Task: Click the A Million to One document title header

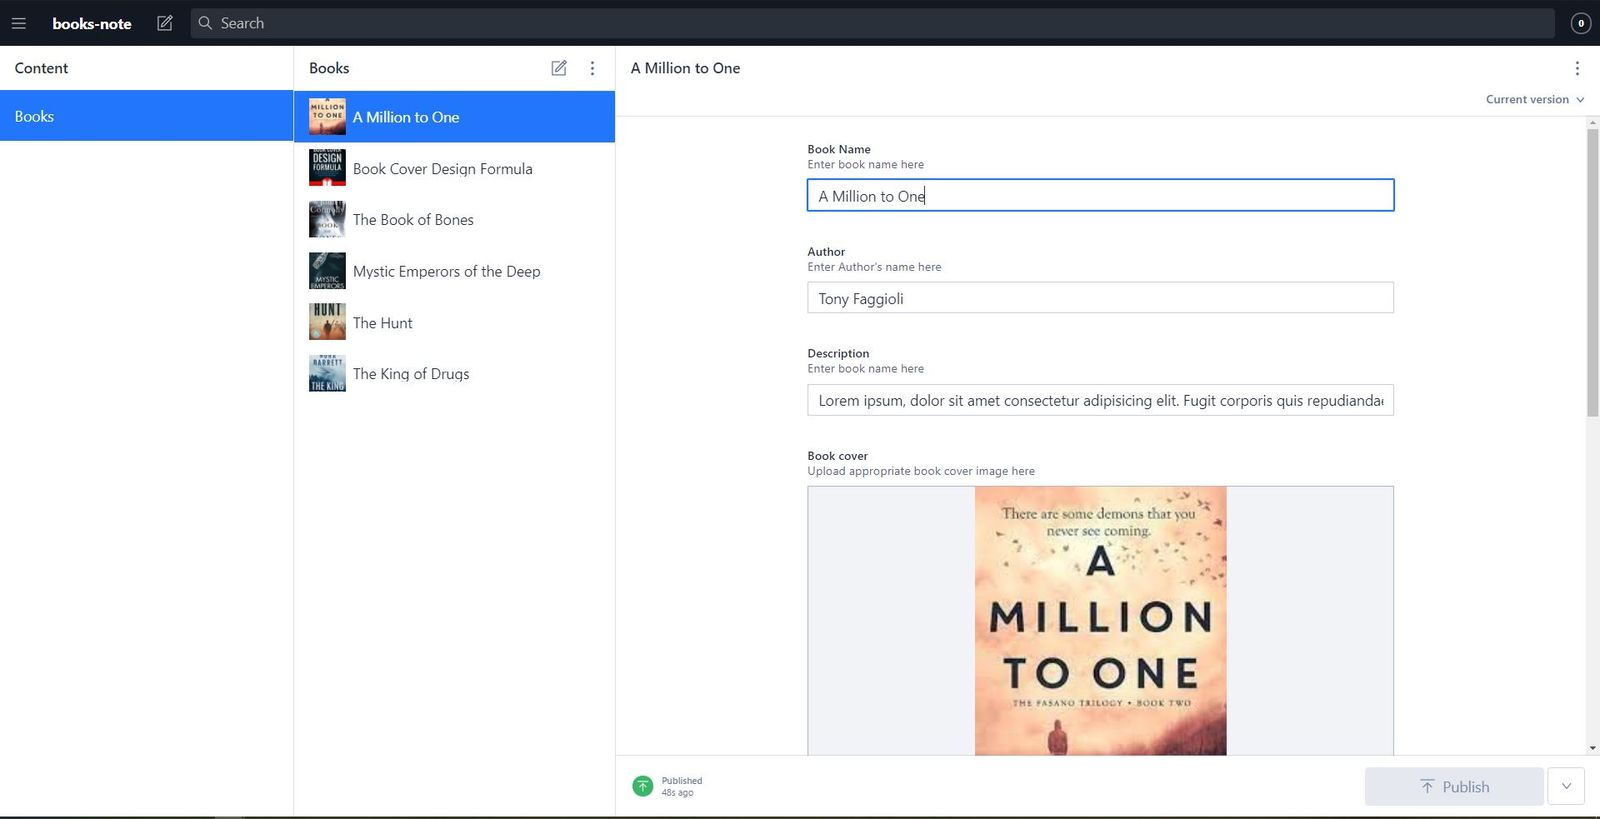Action: click(685, 68)
